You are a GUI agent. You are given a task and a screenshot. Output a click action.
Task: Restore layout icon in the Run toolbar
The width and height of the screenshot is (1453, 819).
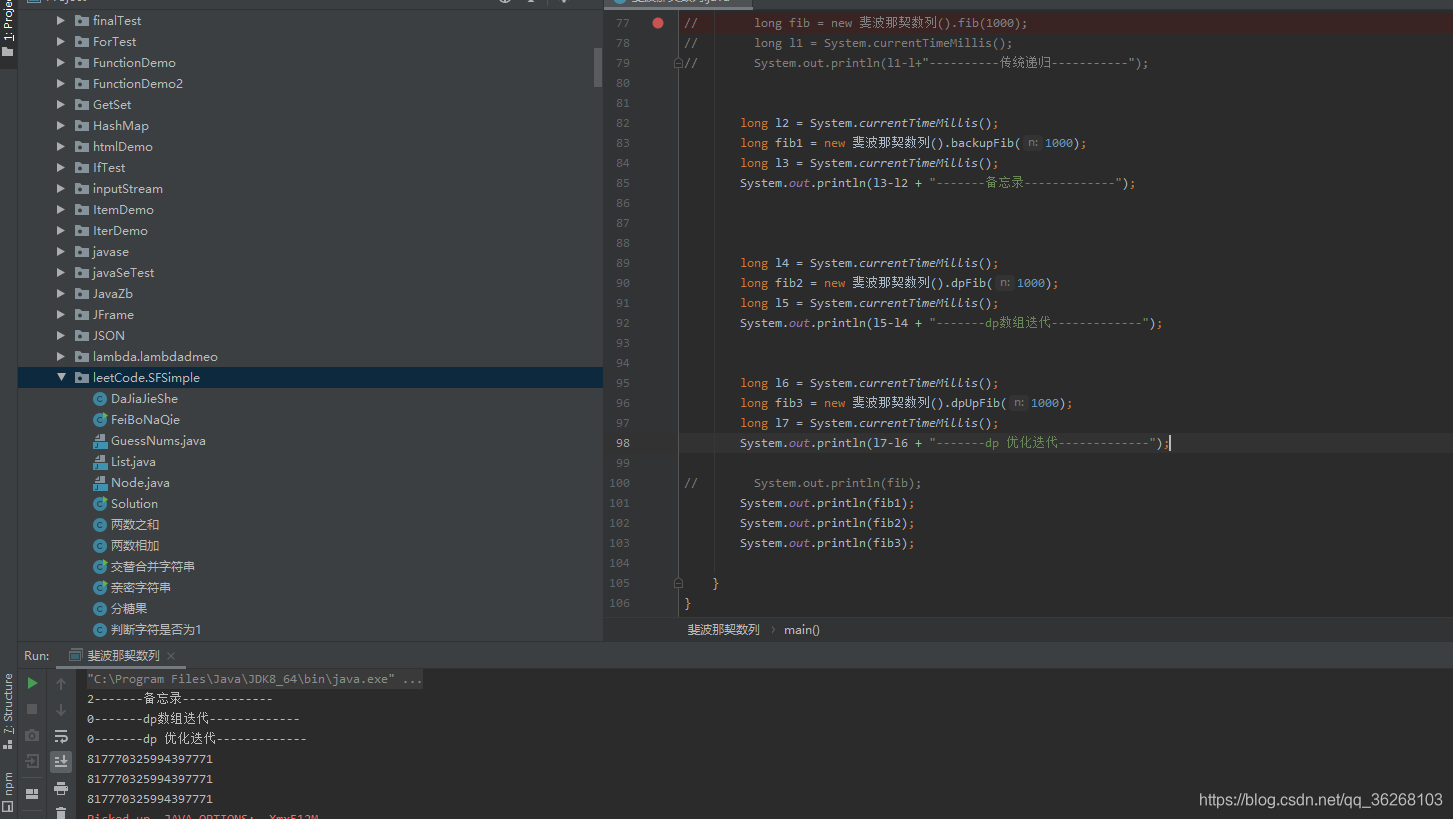point(32,793)
